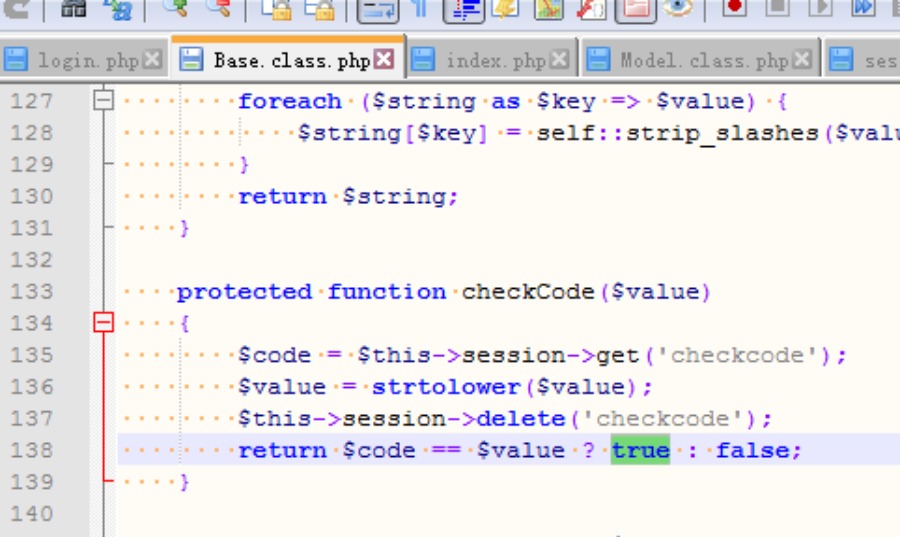Click the 'get' method on line 135
The height and width of the screenshot is (537, 900).
[618, 356]
